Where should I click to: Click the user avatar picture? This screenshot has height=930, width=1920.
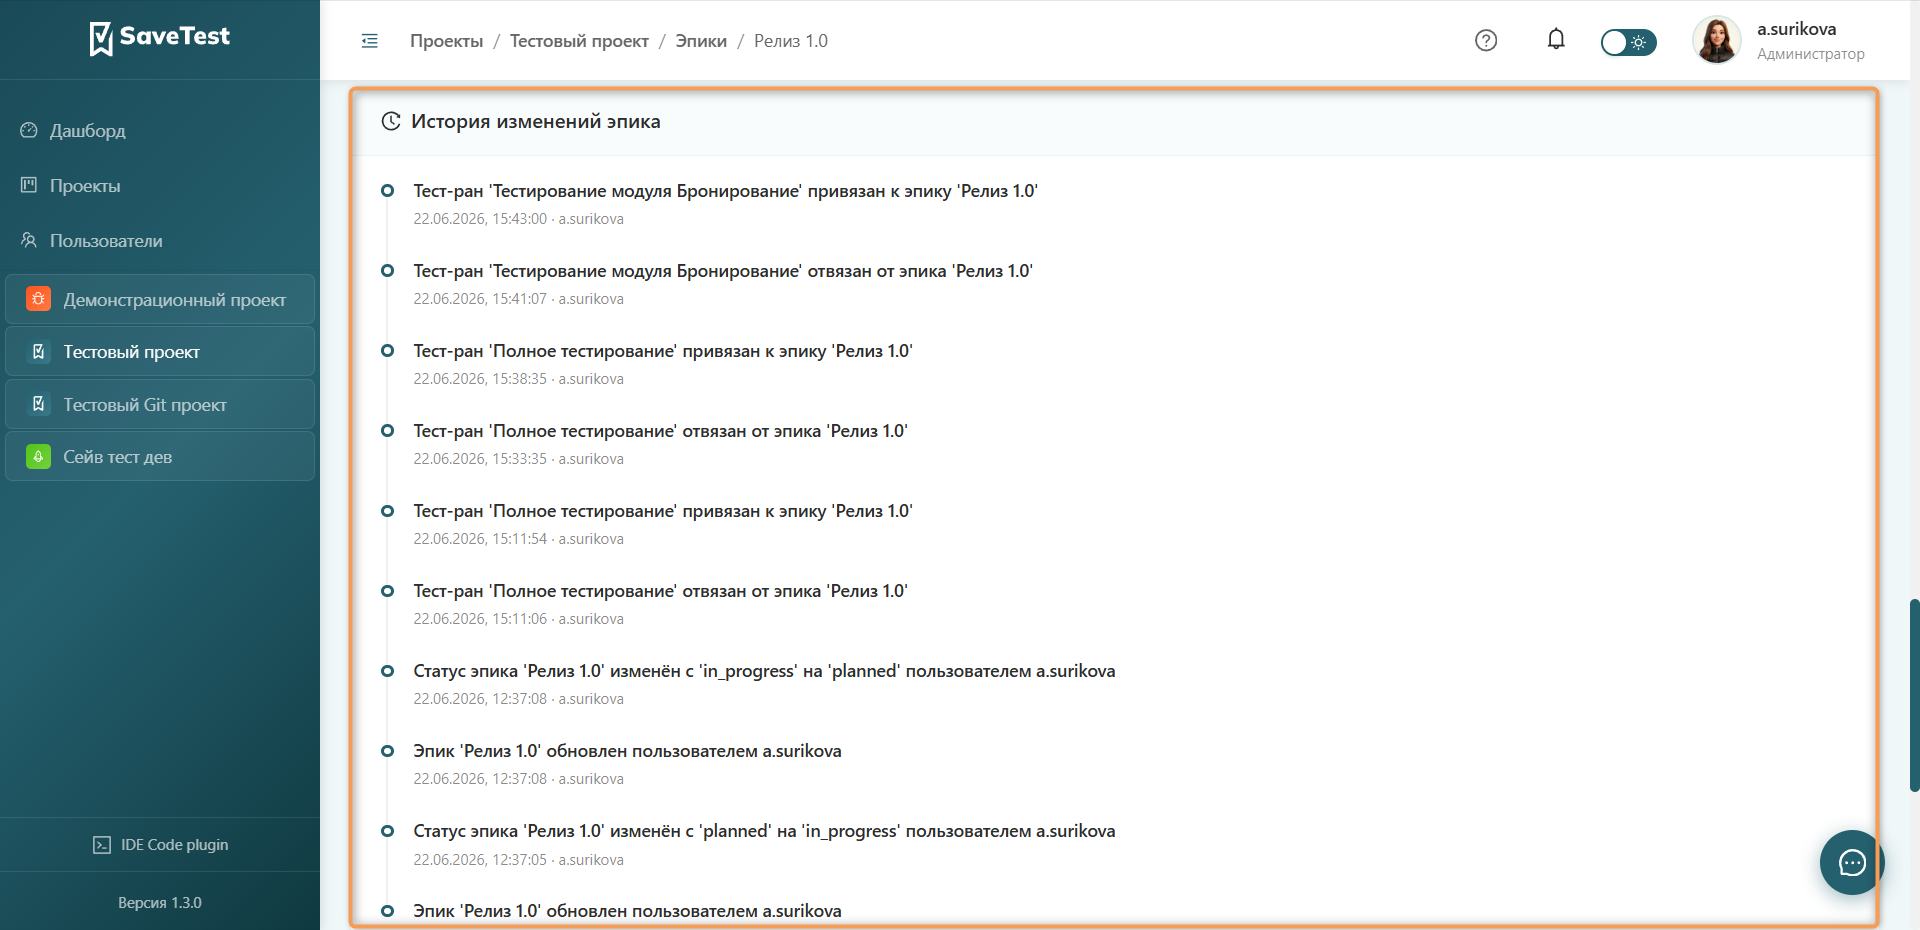pos(1717,40)
